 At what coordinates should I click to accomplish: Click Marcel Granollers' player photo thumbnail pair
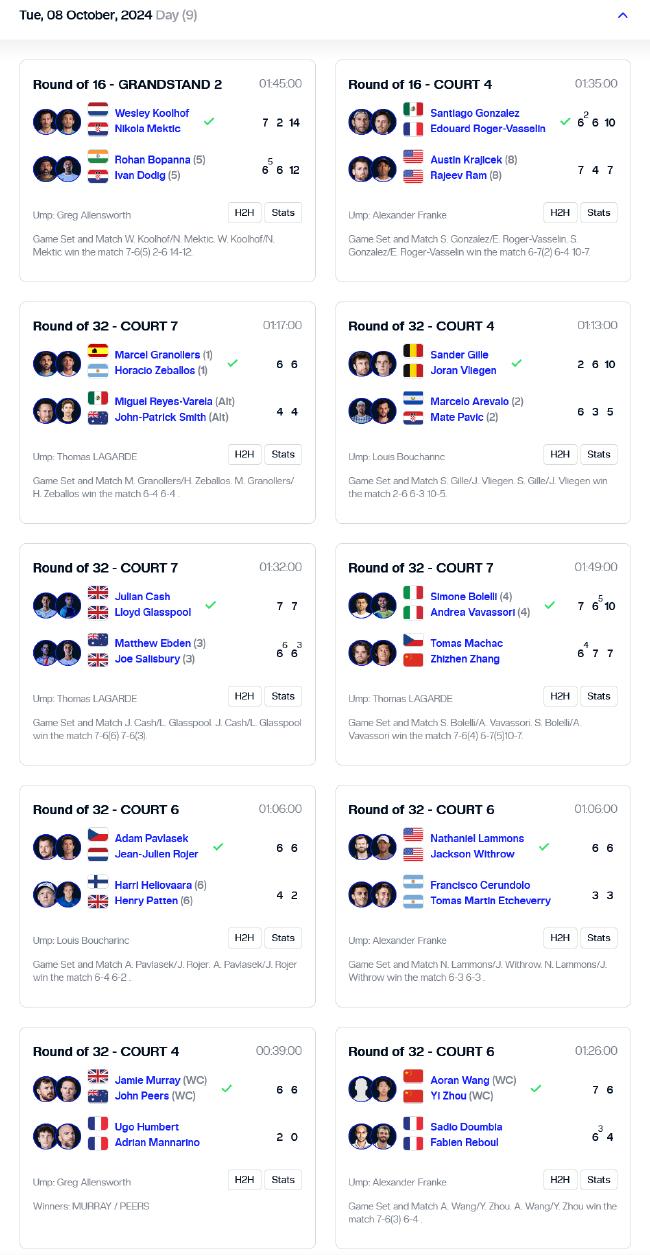(56, 363)
